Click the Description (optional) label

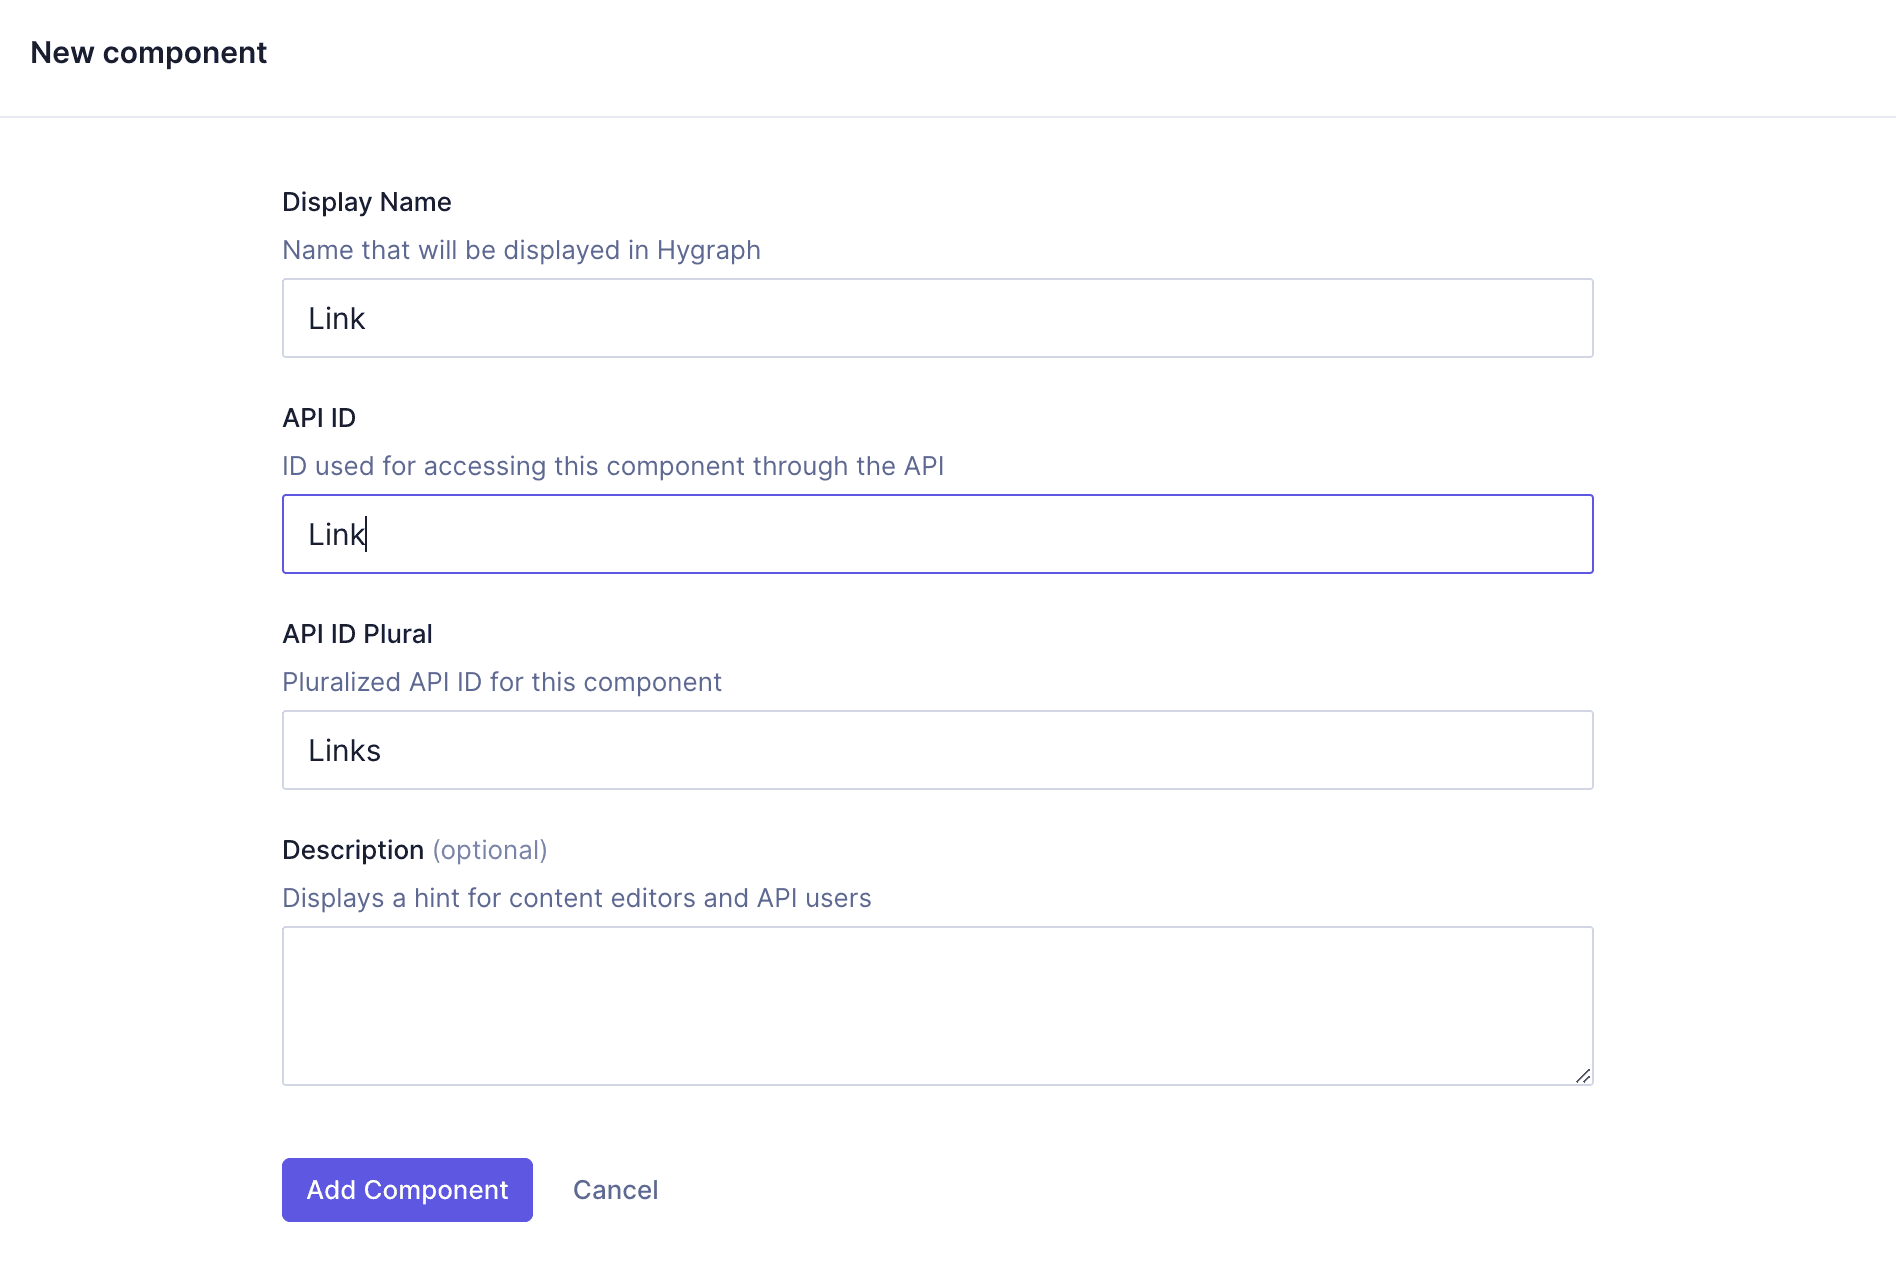click(x=352, y=849)
